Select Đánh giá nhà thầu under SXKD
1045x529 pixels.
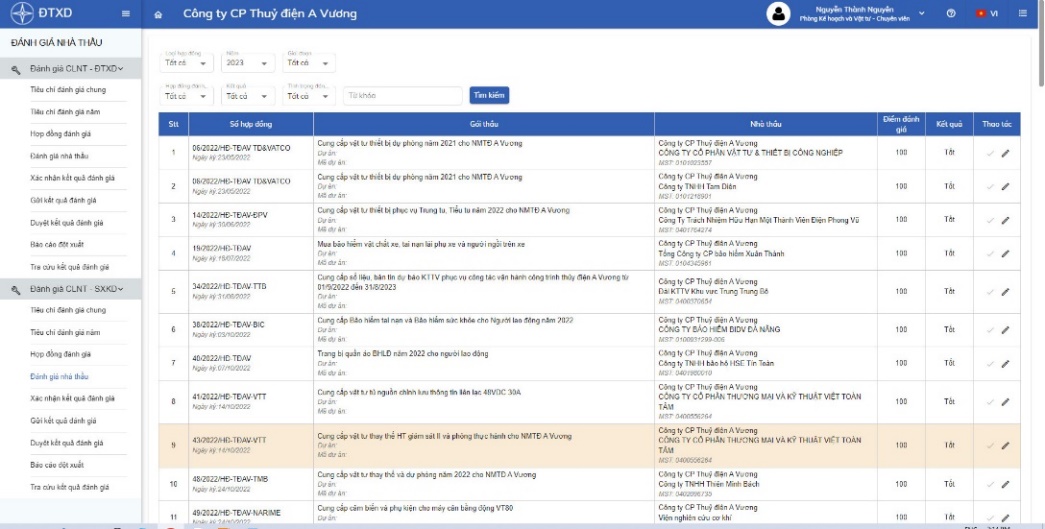coord(59,376)
